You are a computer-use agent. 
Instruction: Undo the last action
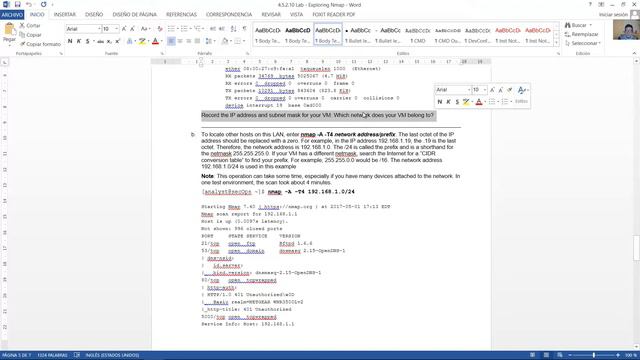29,4
